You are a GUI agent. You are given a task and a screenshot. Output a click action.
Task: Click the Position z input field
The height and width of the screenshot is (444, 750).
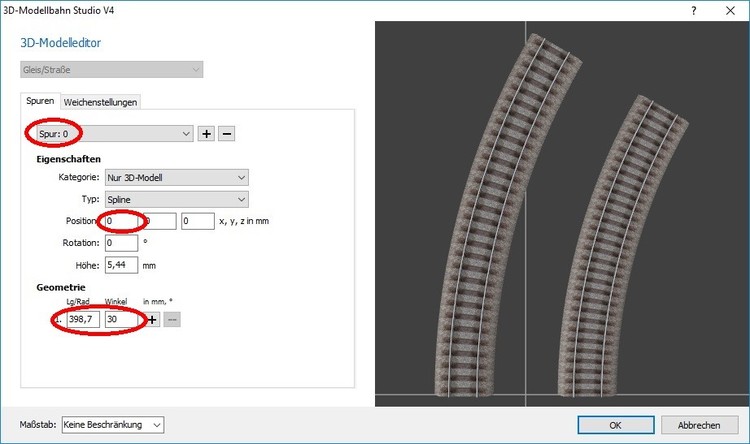point(198,221)
